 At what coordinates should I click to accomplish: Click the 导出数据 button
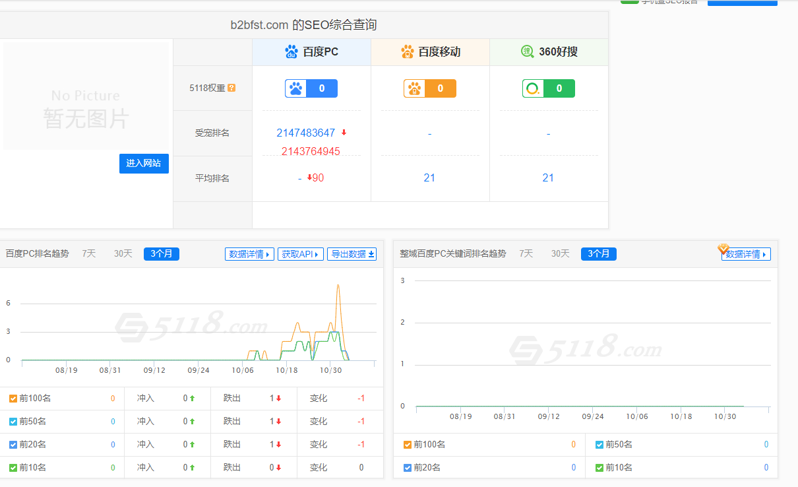tap(352, 254)
